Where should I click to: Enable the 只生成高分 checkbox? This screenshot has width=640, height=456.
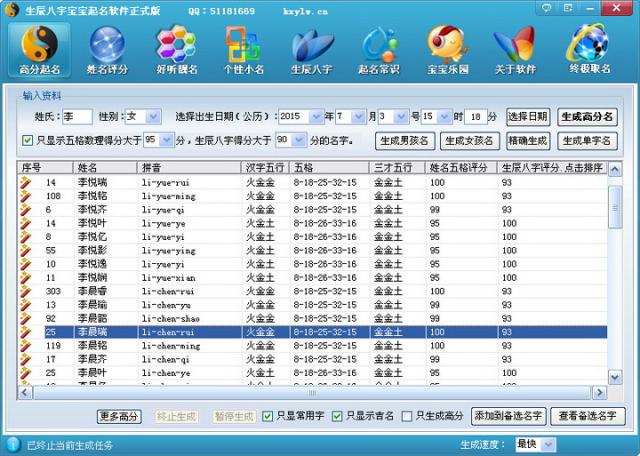(x=407, y=416)
